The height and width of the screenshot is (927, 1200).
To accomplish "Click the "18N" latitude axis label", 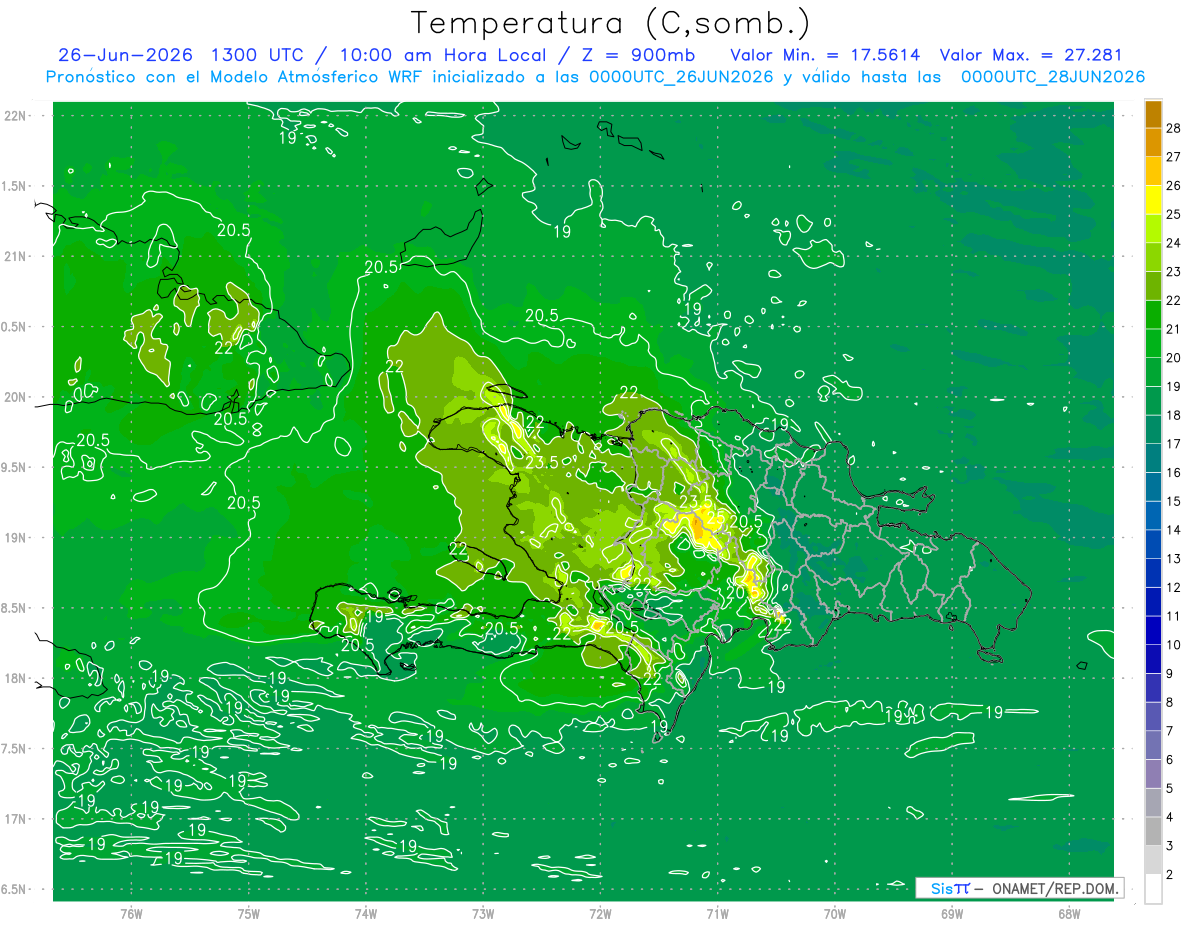I will click(x=15, y=678).
